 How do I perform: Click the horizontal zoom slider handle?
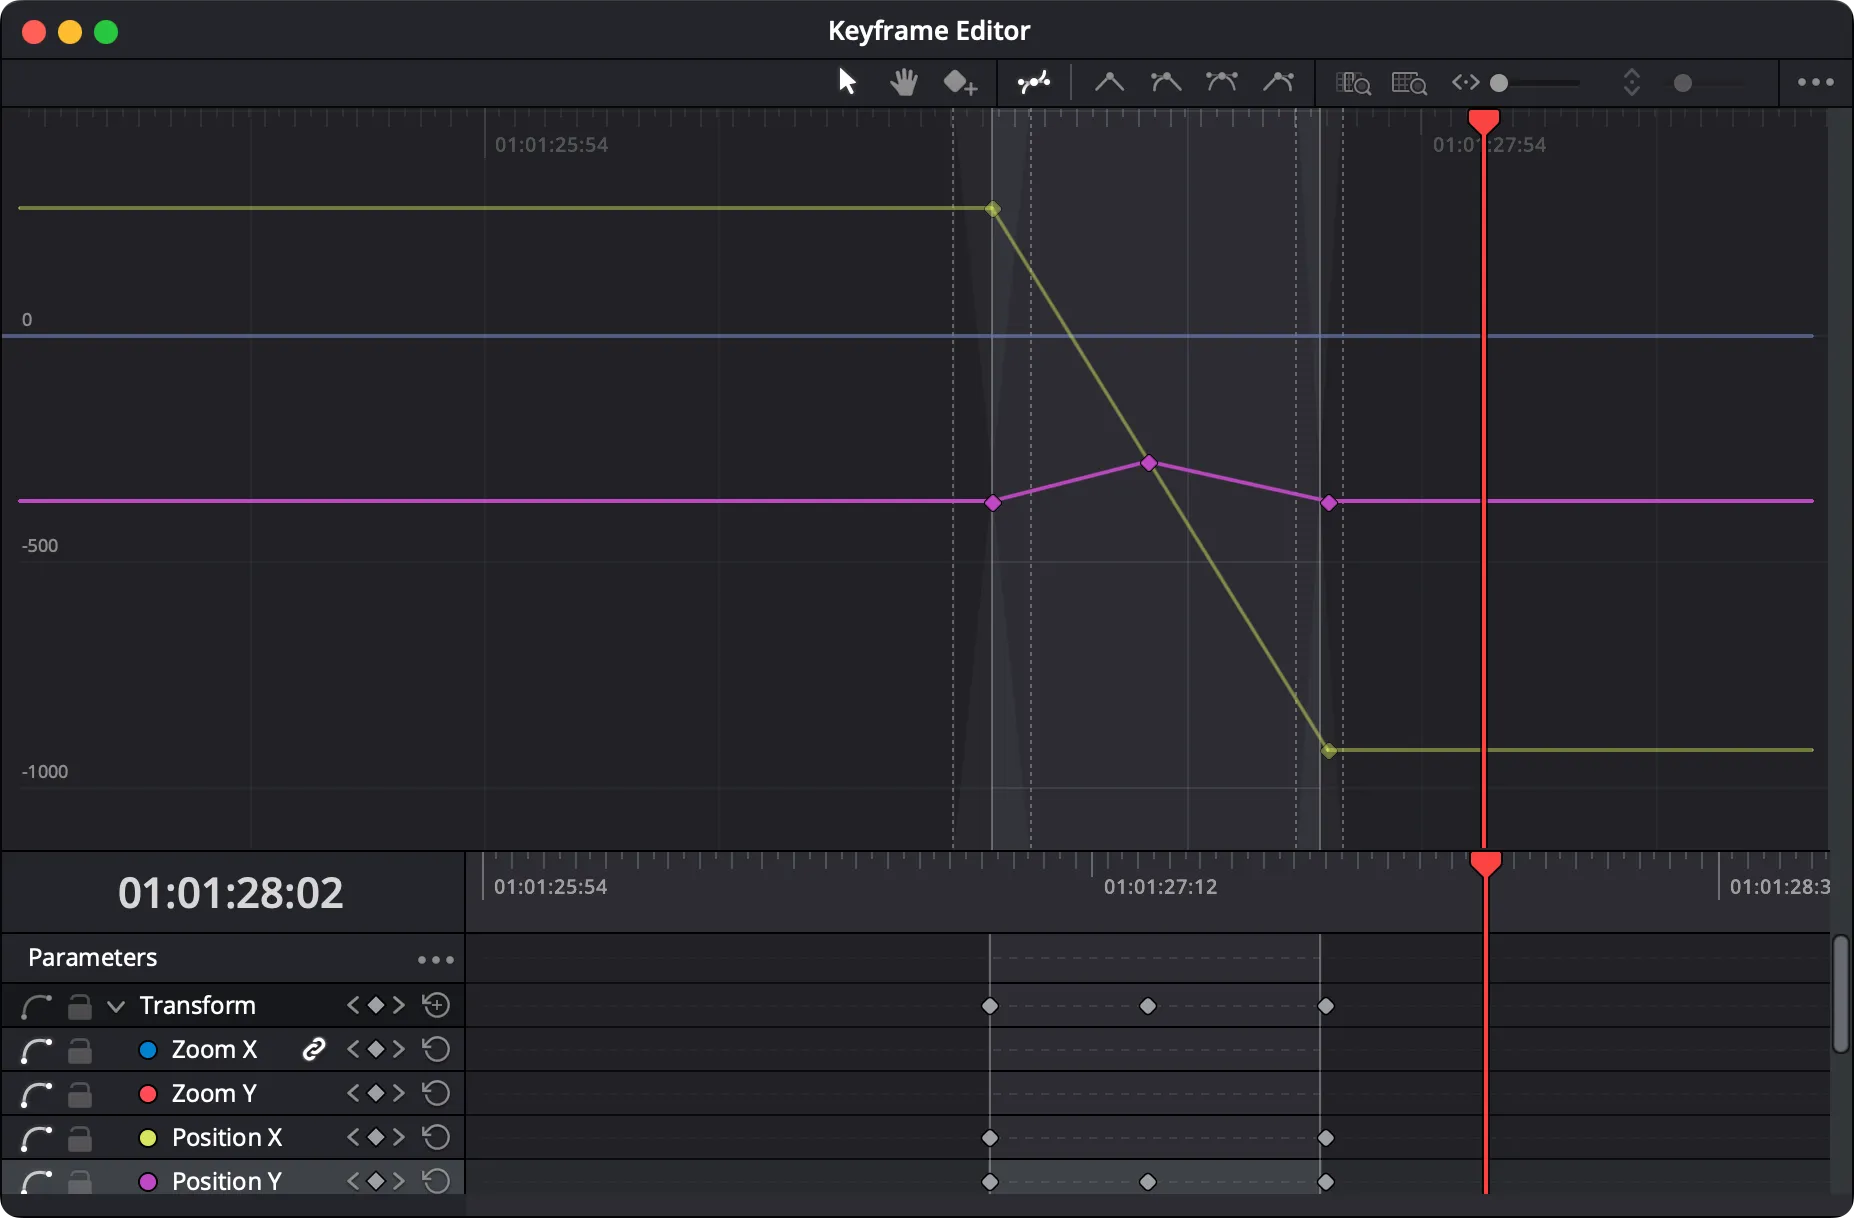point(1499,83)
